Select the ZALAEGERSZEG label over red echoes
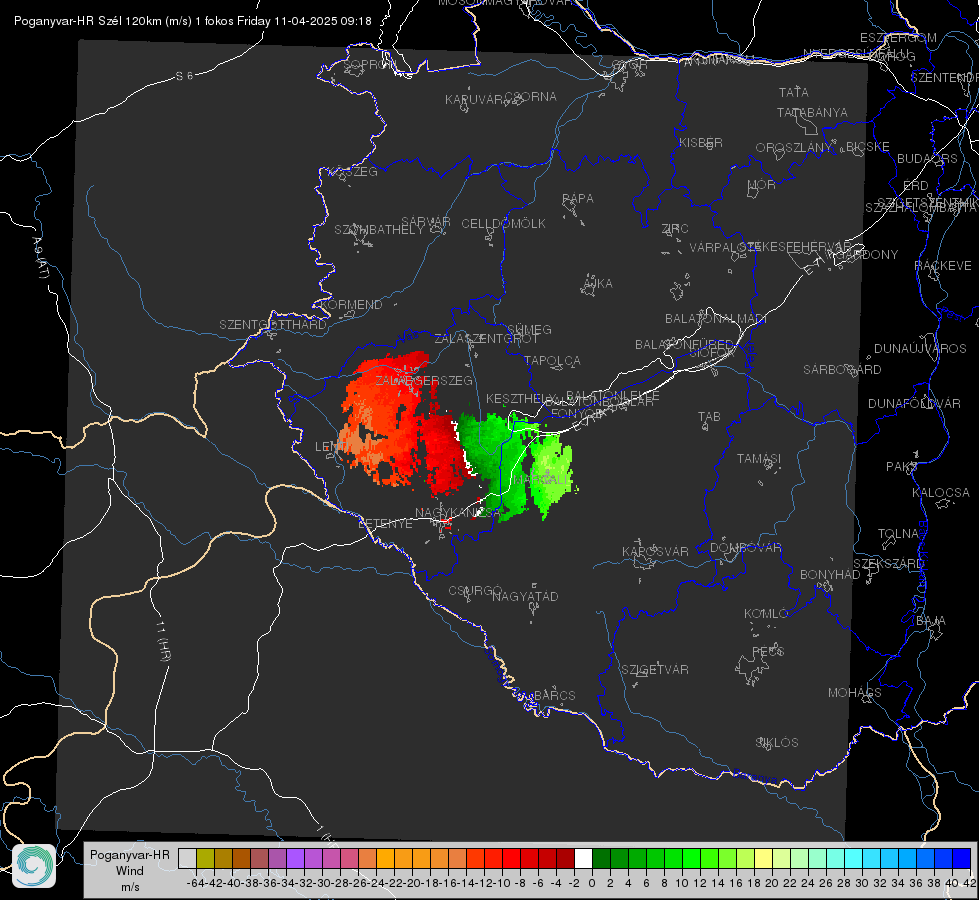Image resolution: width=979 pixels, height=900 pixels. [423, 380]
